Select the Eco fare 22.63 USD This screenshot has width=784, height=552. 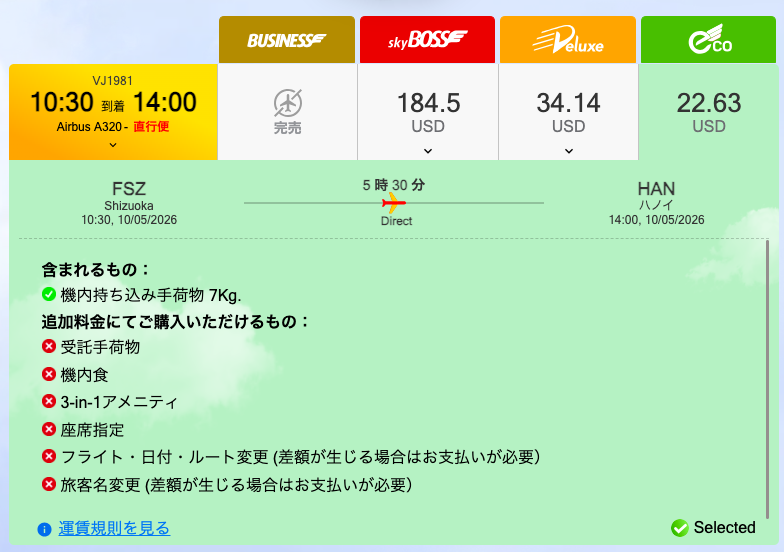709,111
